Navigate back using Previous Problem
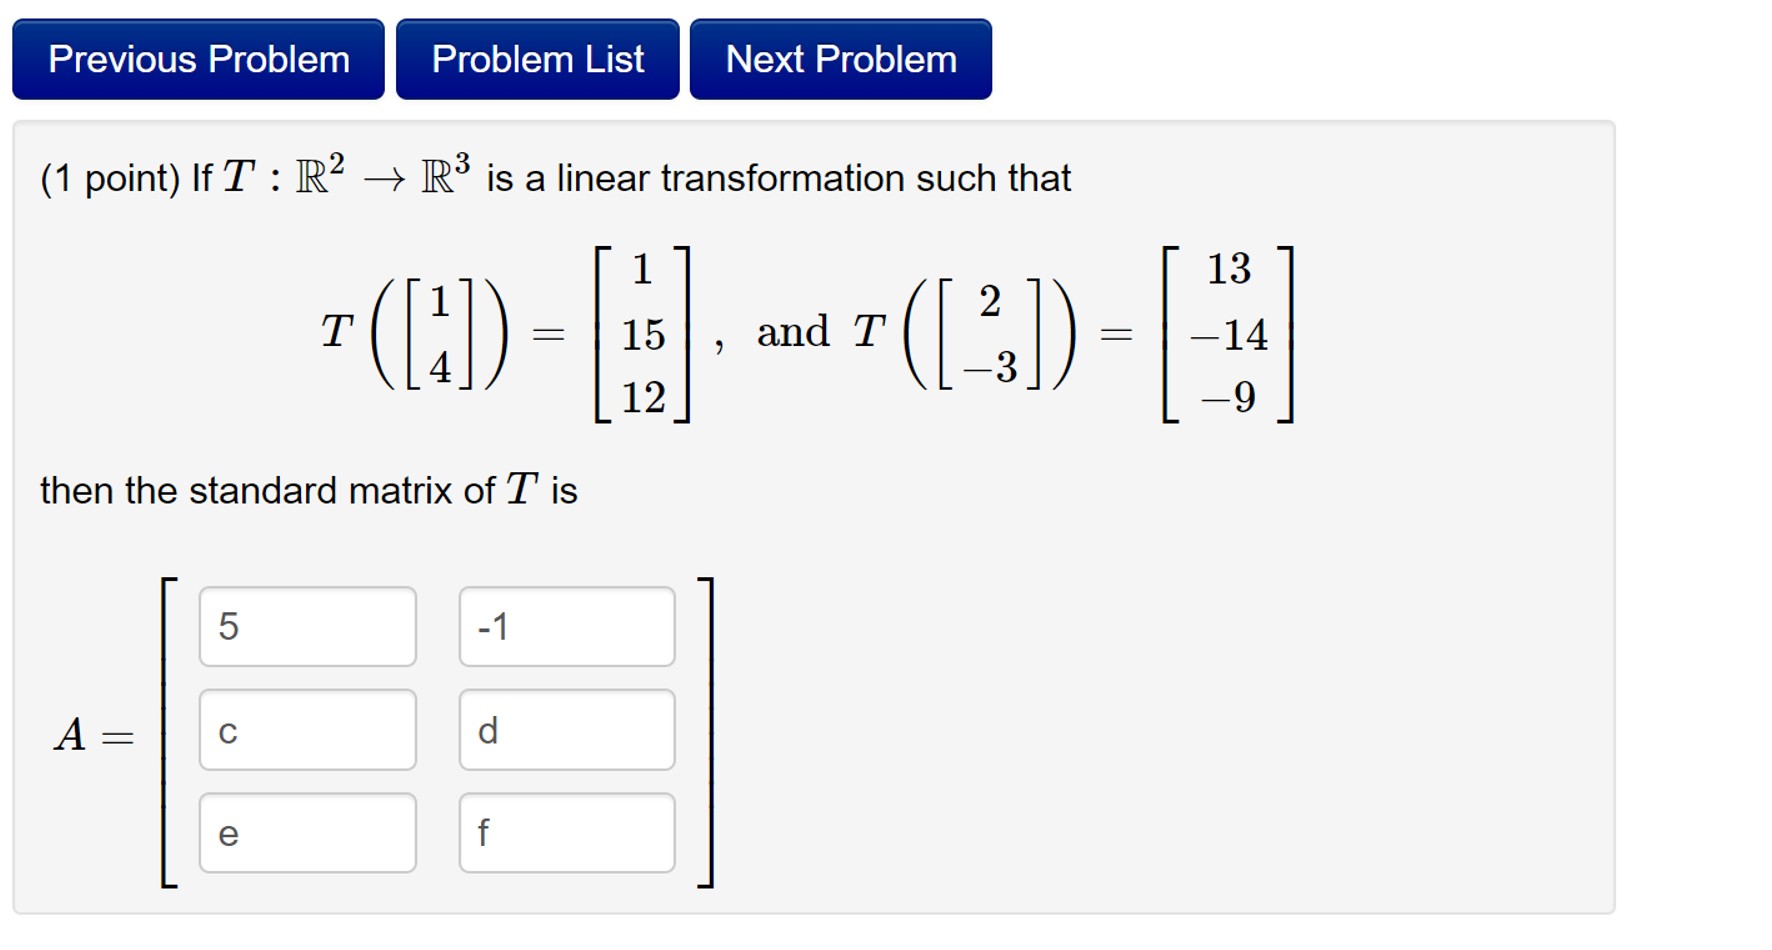The width and height of the screenshot is (1772, 950). [197, 59]
